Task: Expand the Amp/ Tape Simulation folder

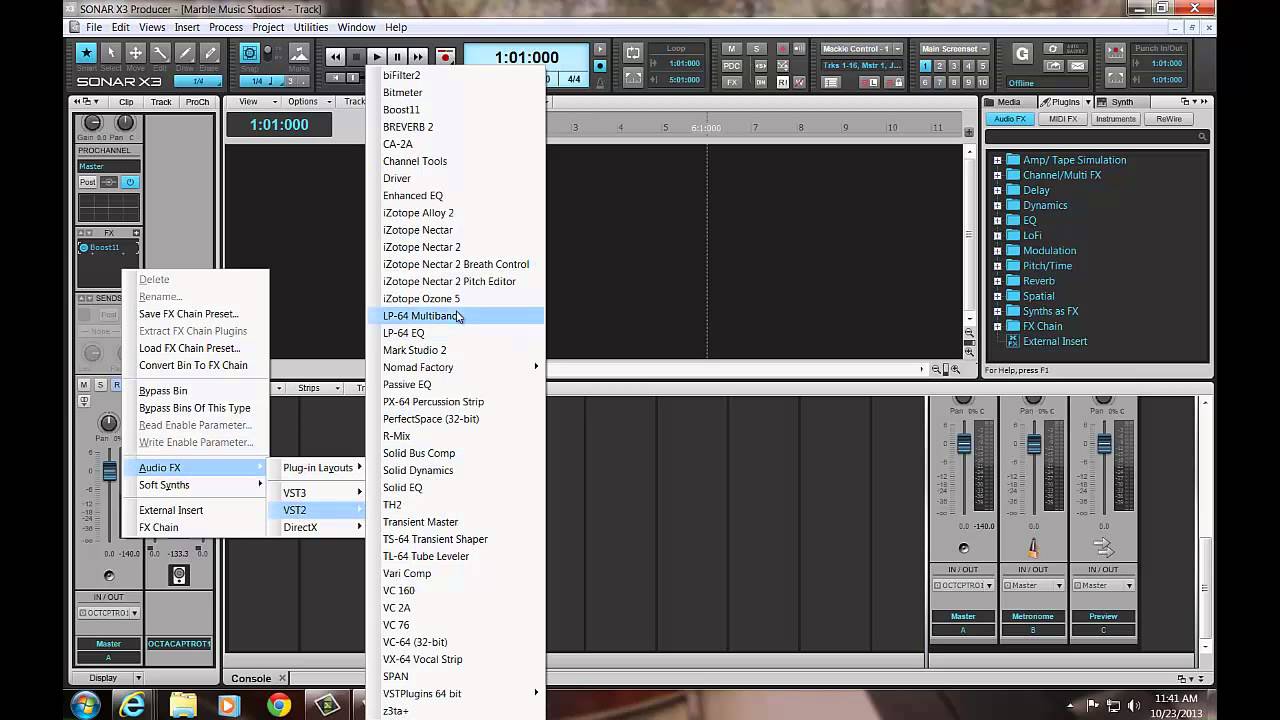Action: point(997,160)
